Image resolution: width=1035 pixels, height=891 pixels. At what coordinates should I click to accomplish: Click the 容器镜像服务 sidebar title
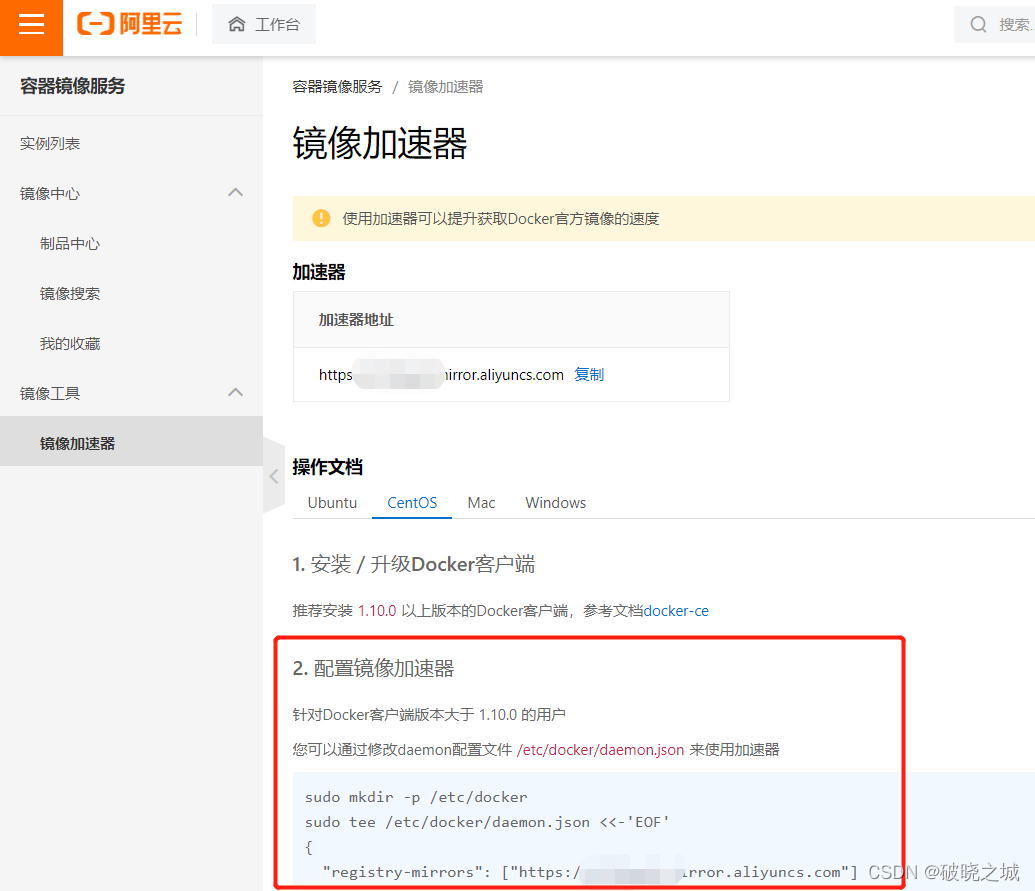73,86
